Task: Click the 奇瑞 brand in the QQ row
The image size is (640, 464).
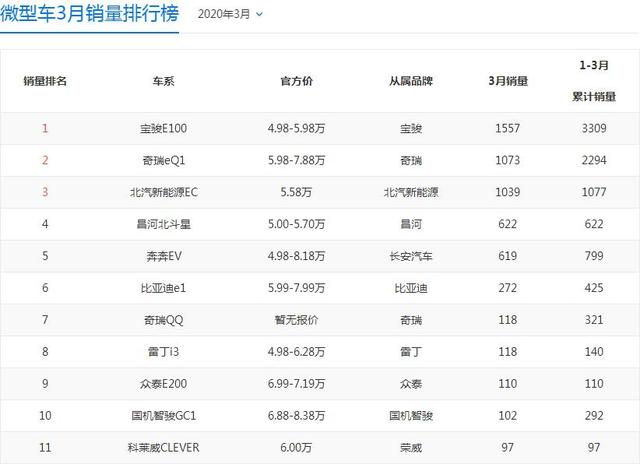Action: point(411,320)
